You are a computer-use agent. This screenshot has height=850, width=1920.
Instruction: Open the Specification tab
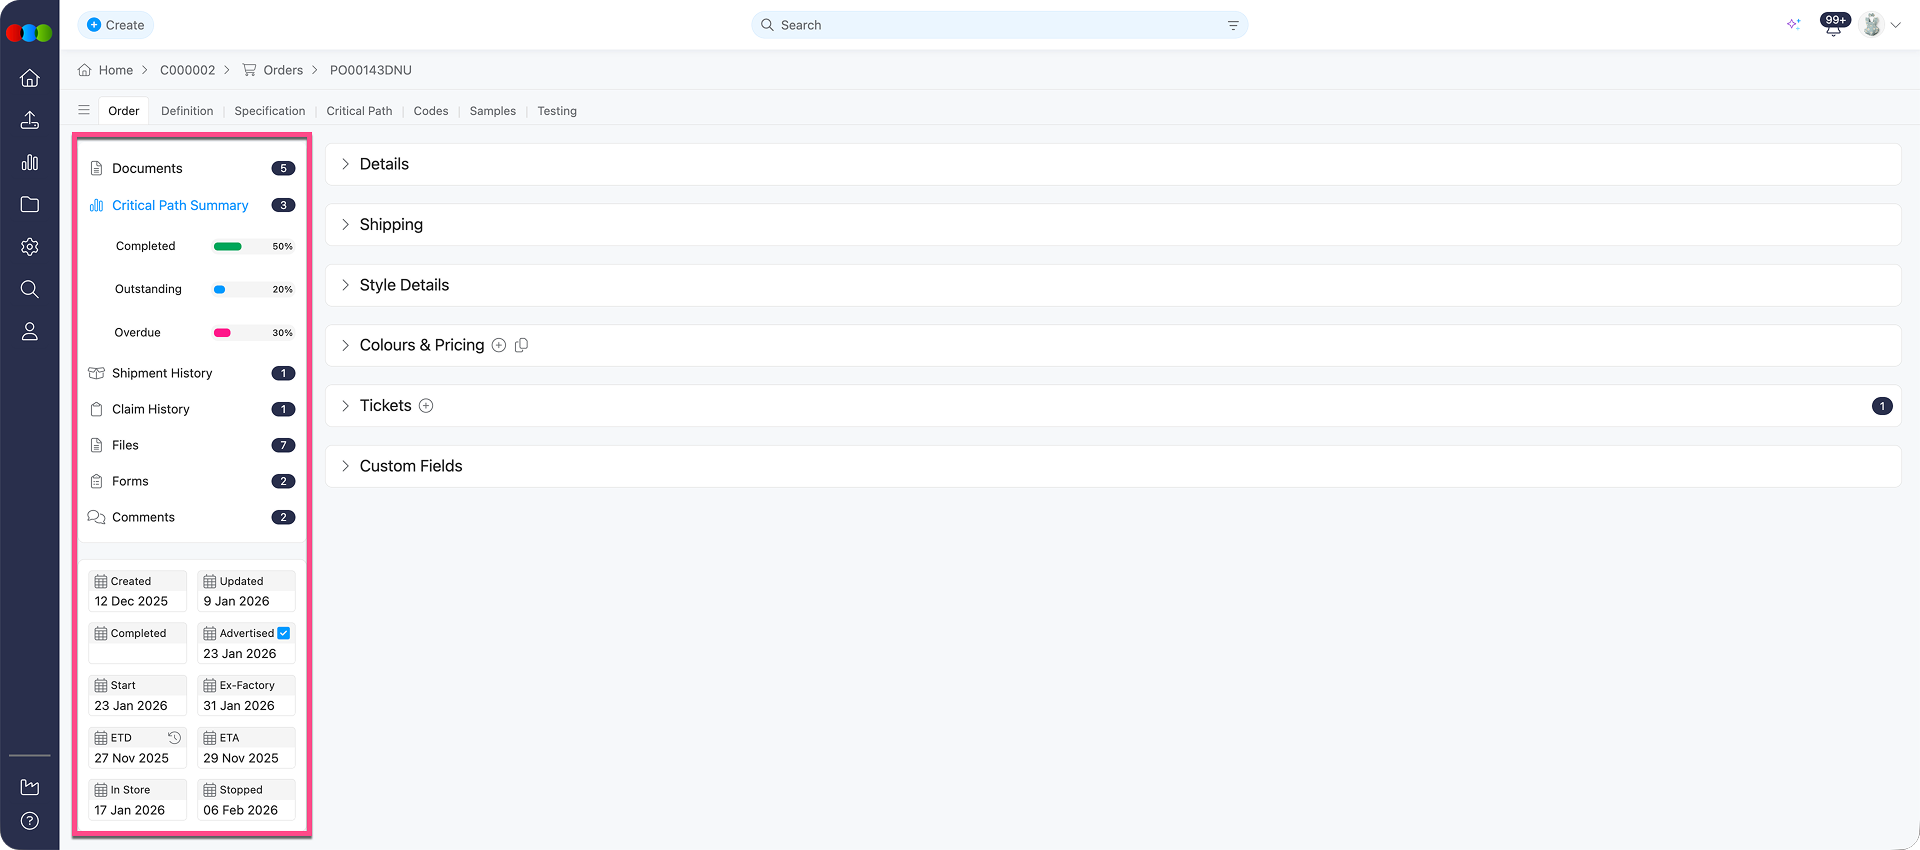pos(269,111)
